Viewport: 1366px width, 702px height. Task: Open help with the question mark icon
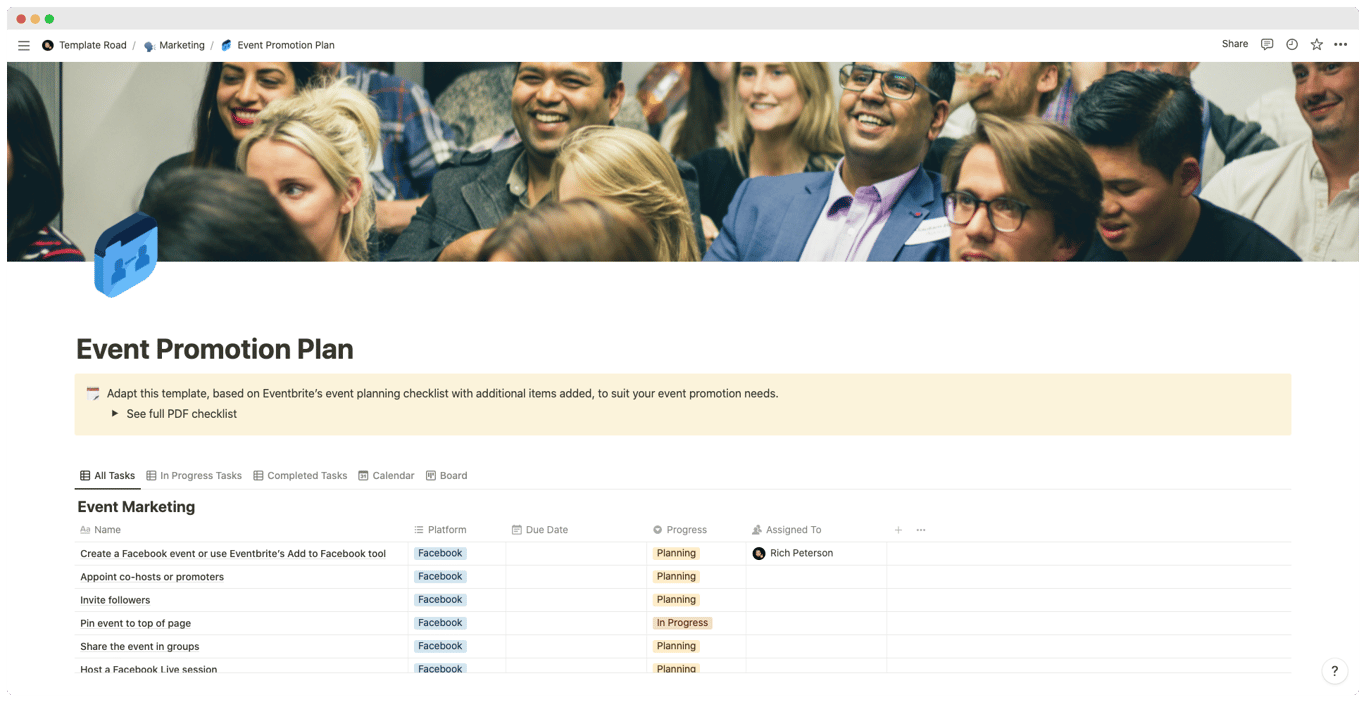point(1334,671)
